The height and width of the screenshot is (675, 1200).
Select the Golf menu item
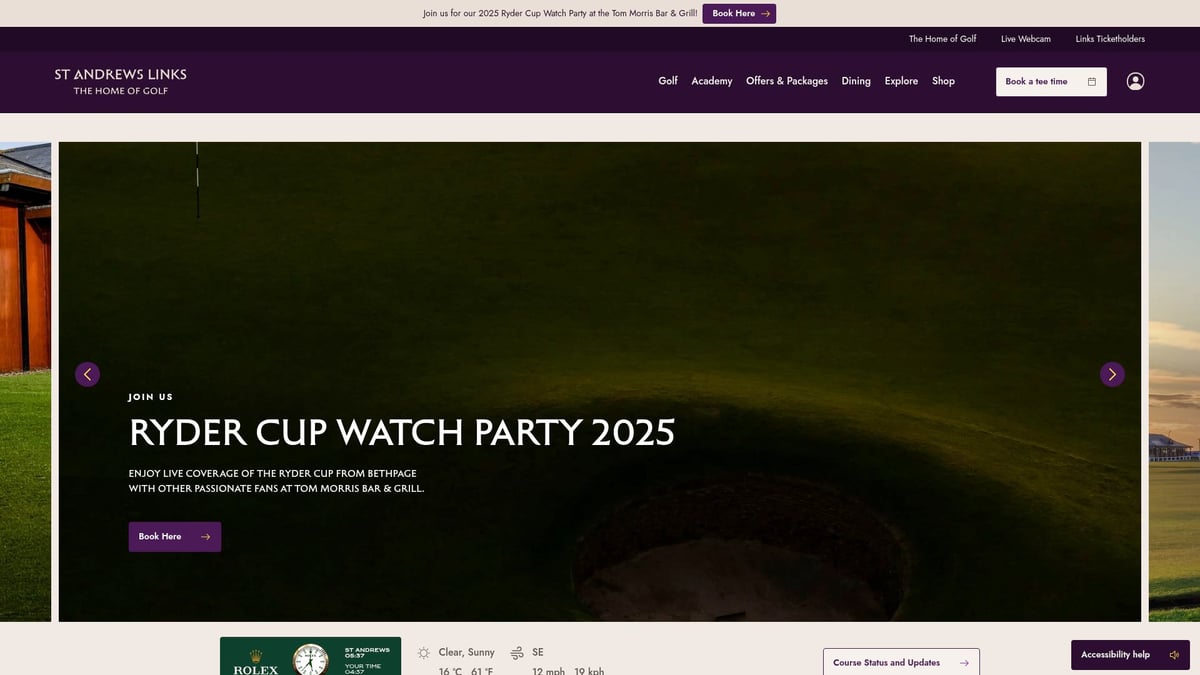point(667,81)
